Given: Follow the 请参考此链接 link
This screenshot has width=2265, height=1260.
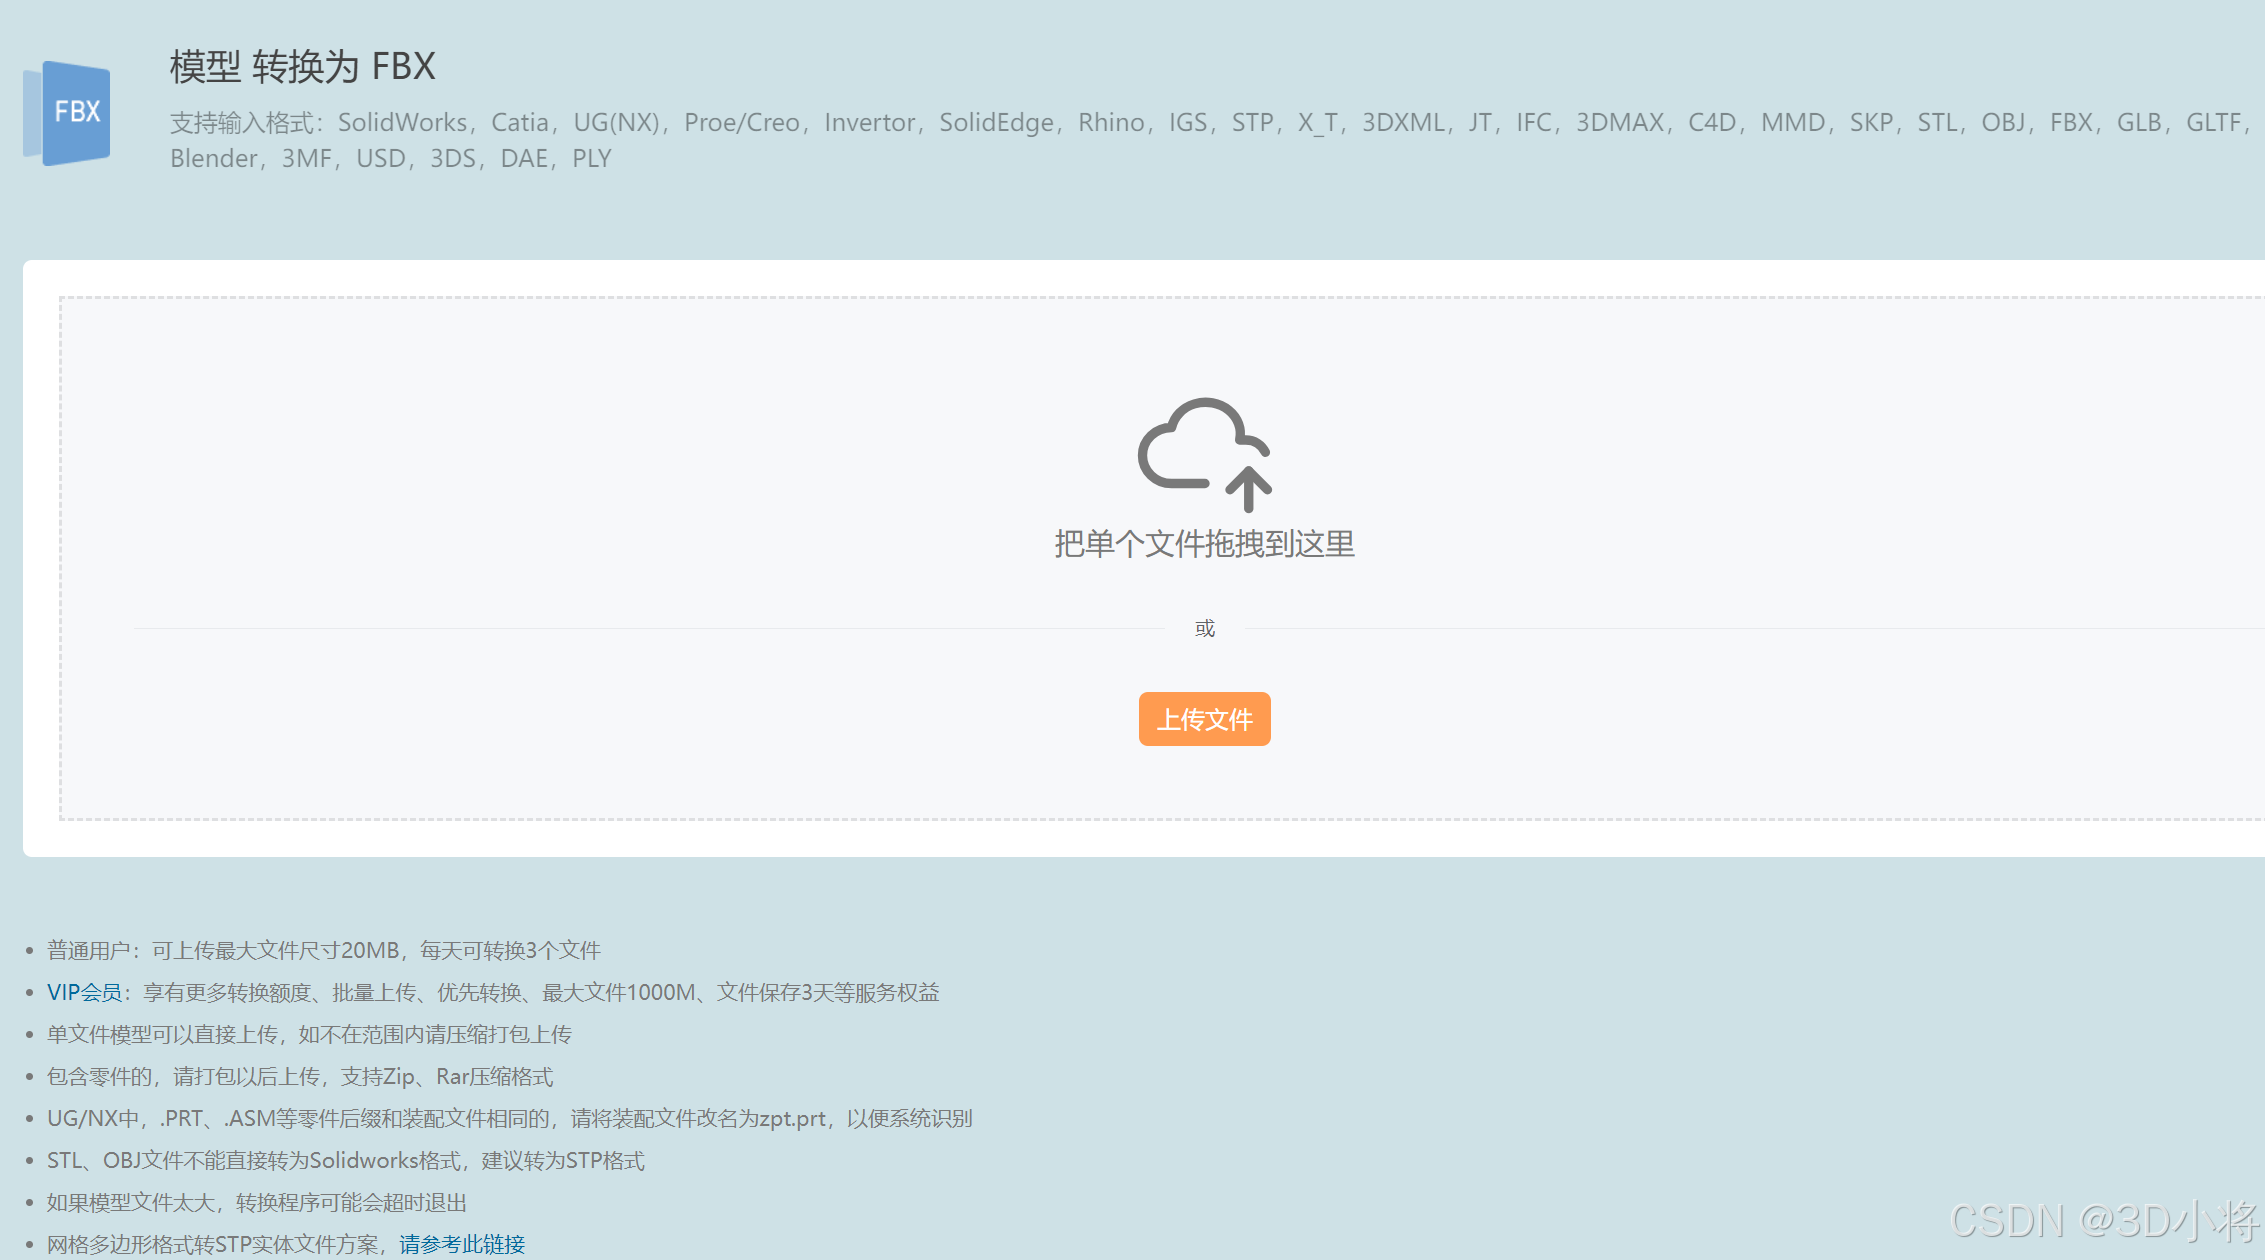Looking at the screenshot, I should click(x=462, y=1244).
